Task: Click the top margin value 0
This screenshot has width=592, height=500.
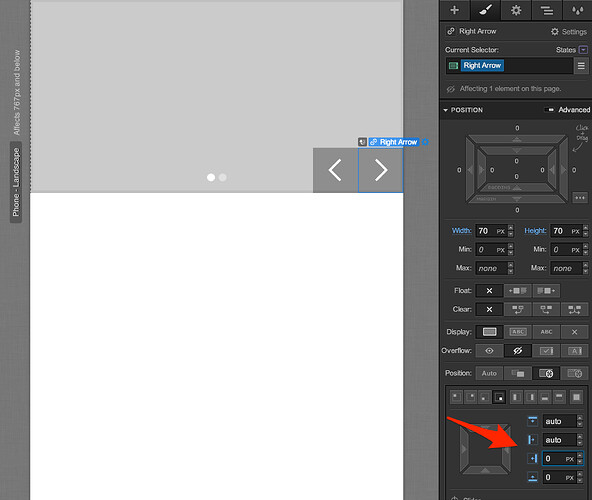Action: click(517, 128)
